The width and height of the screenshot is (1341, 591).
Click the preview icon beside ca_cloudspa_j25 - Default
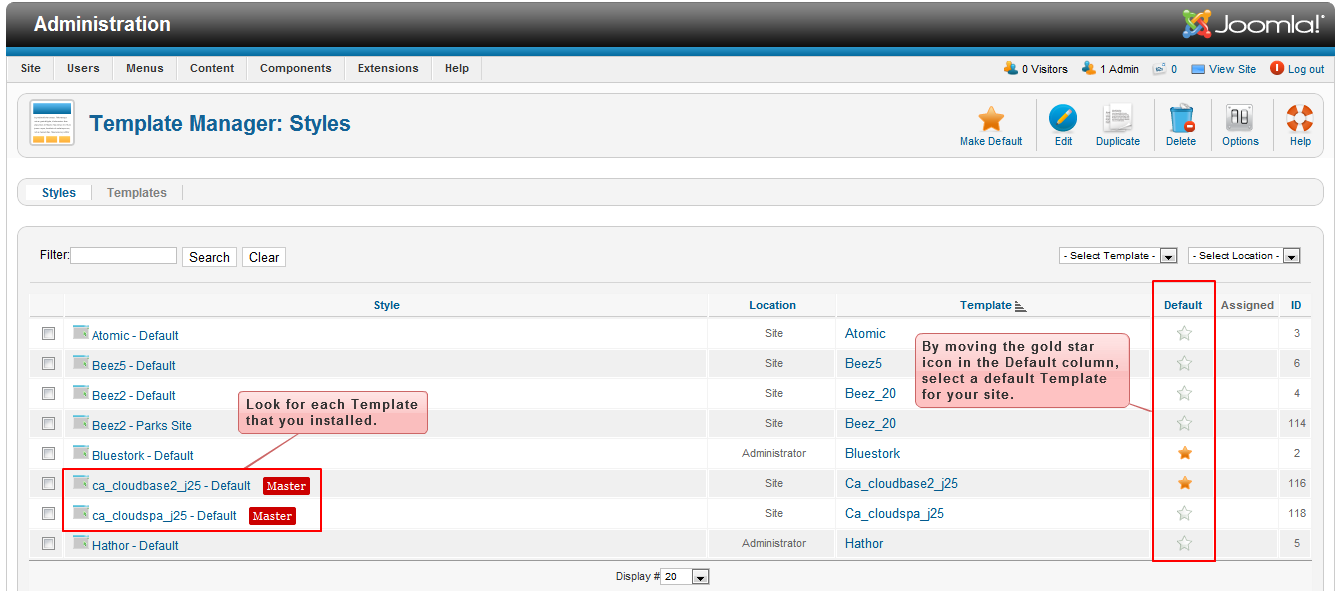81,512
